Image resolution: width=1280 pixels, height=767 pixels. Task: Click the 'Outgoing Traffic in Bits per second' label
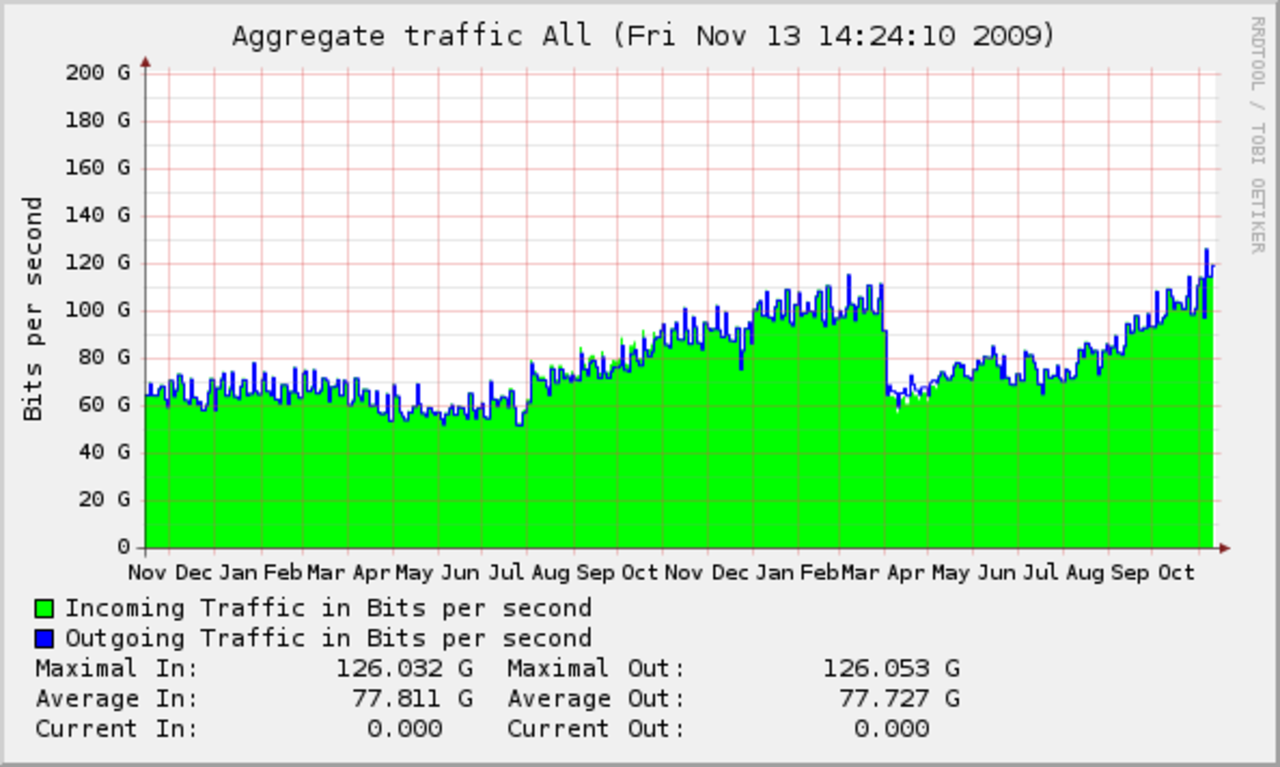pos(328,638)
